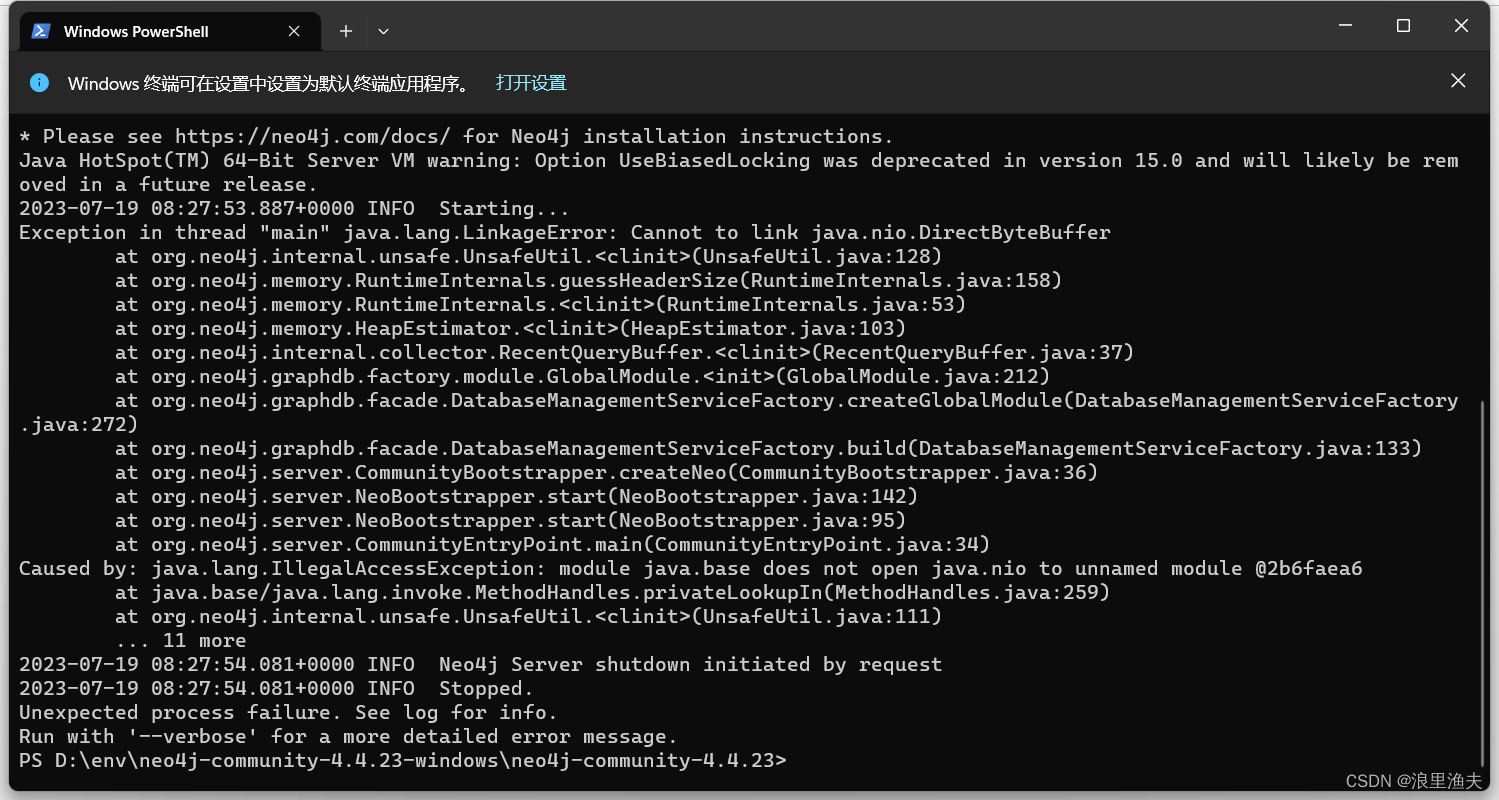The height and width of the screenshot is (800, 1499).
Task: Click 'Unexpected process failure. See log for info.'
Action: pyautogui.click(x=289, y=712)
